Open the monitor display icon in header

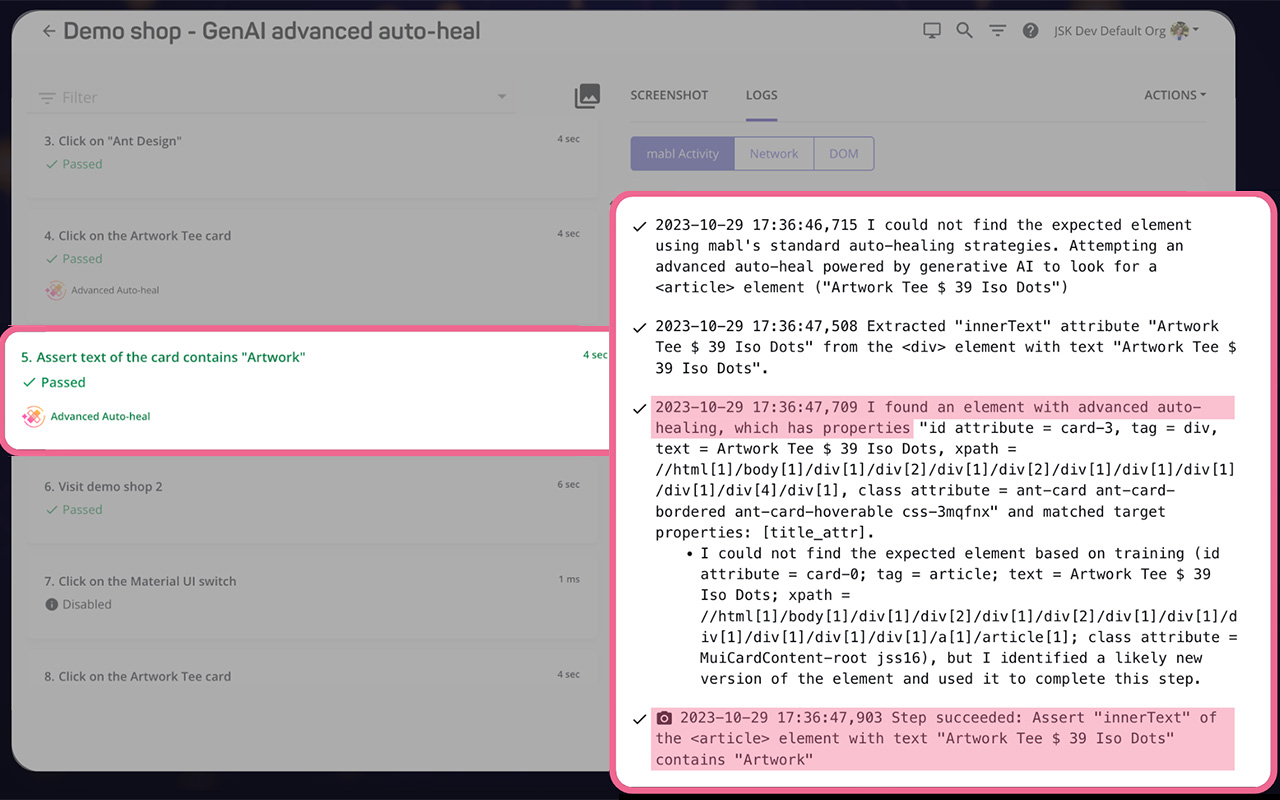[931, 31]
